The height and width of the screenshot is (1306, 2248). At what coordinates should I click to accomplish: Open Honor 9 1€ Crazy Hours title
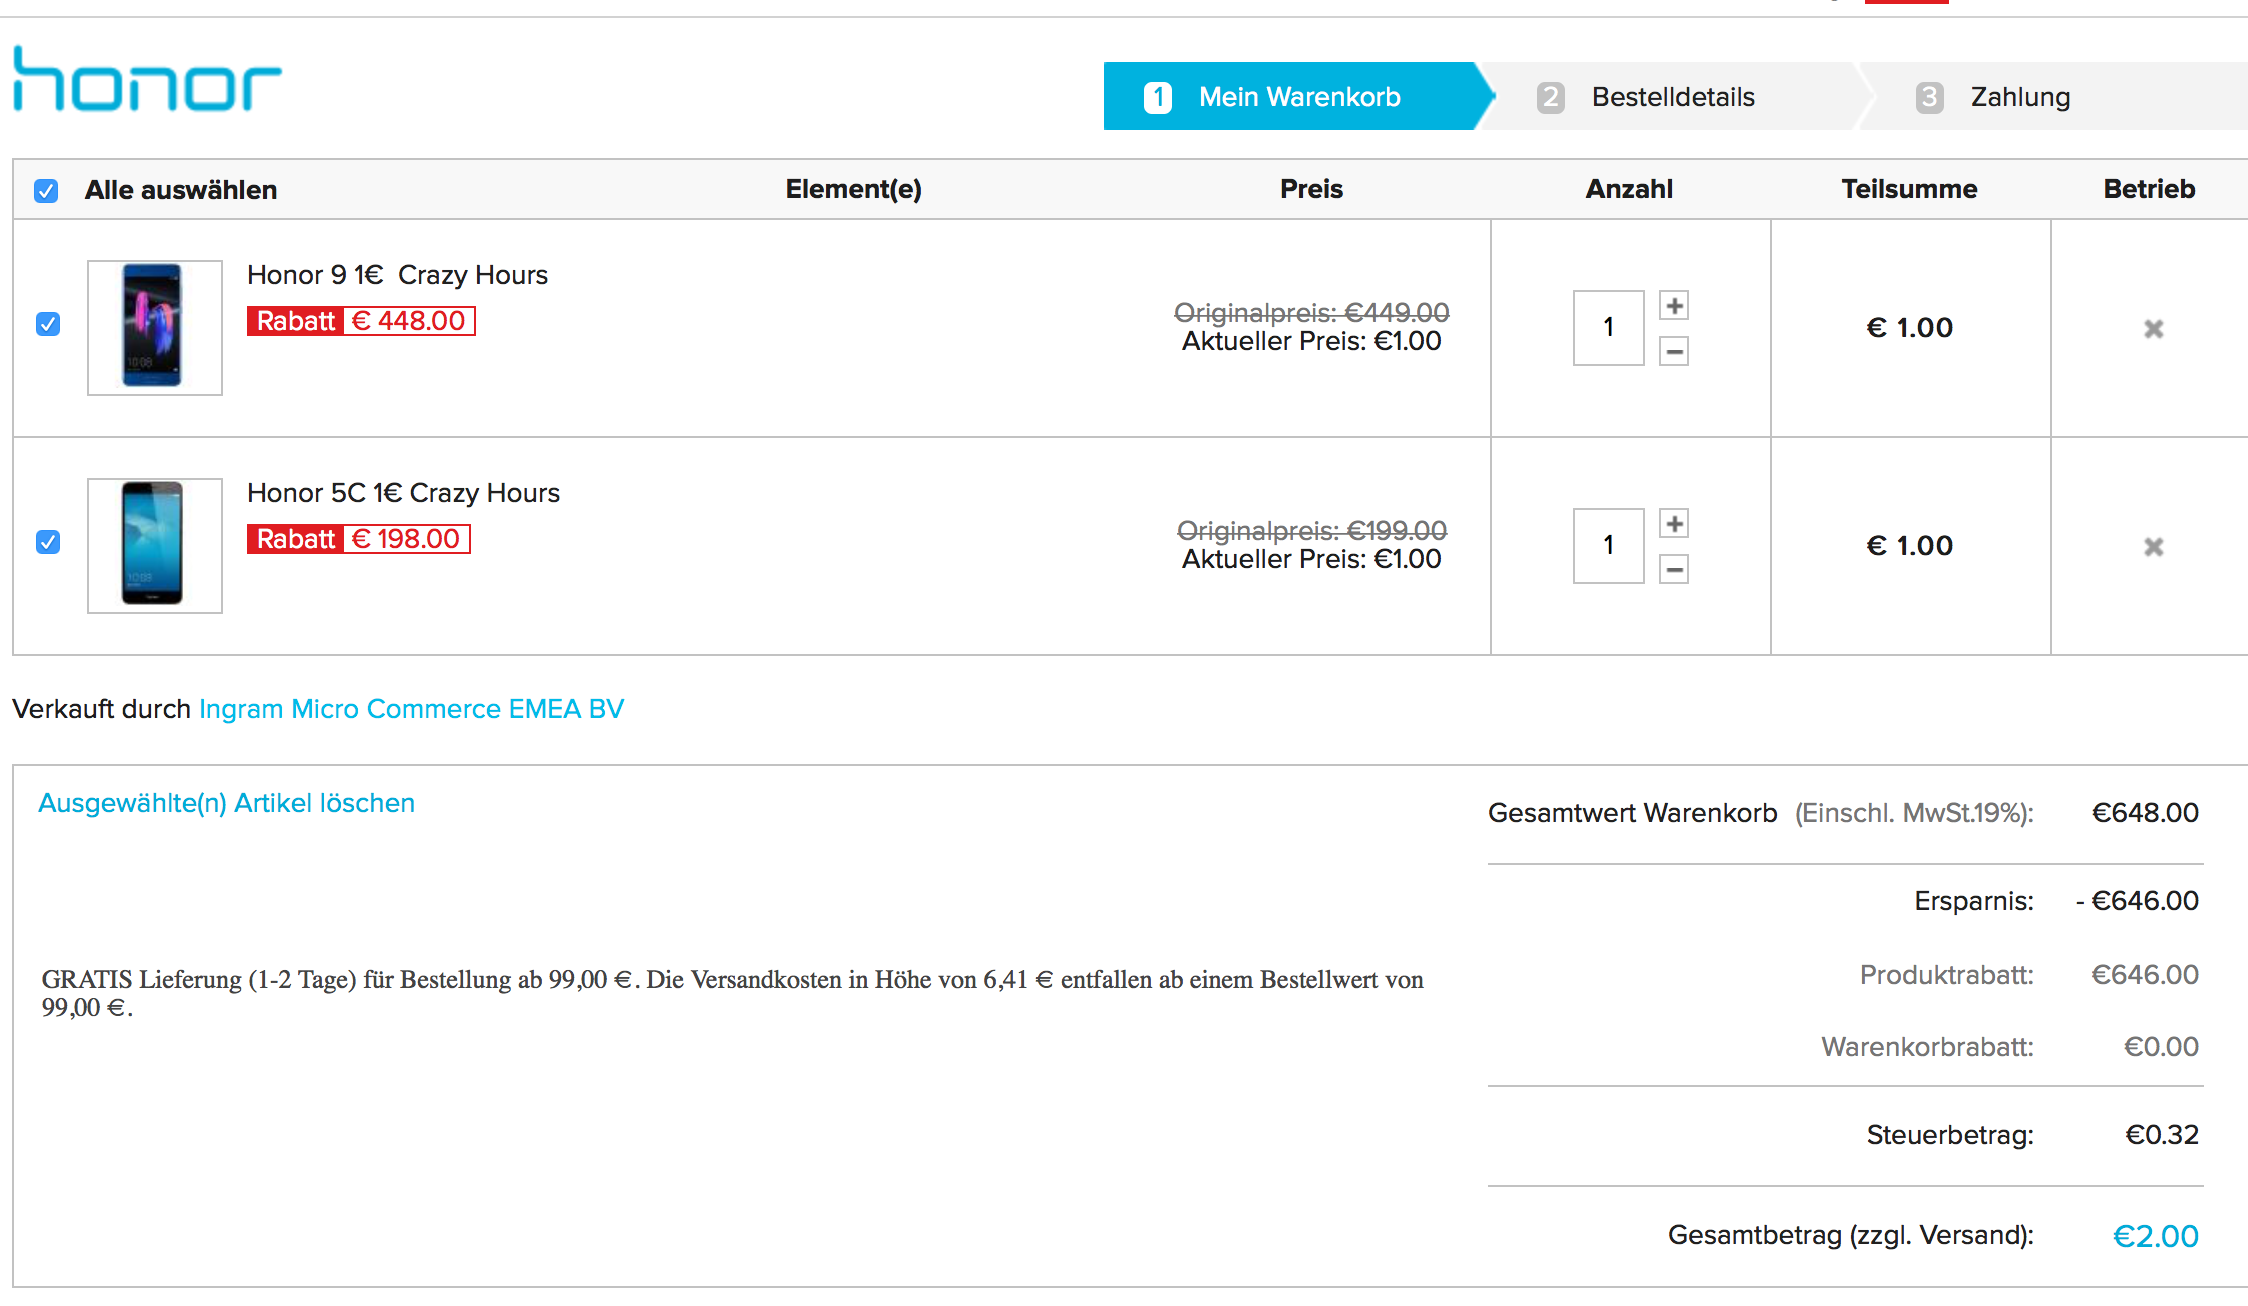[397, 275]
